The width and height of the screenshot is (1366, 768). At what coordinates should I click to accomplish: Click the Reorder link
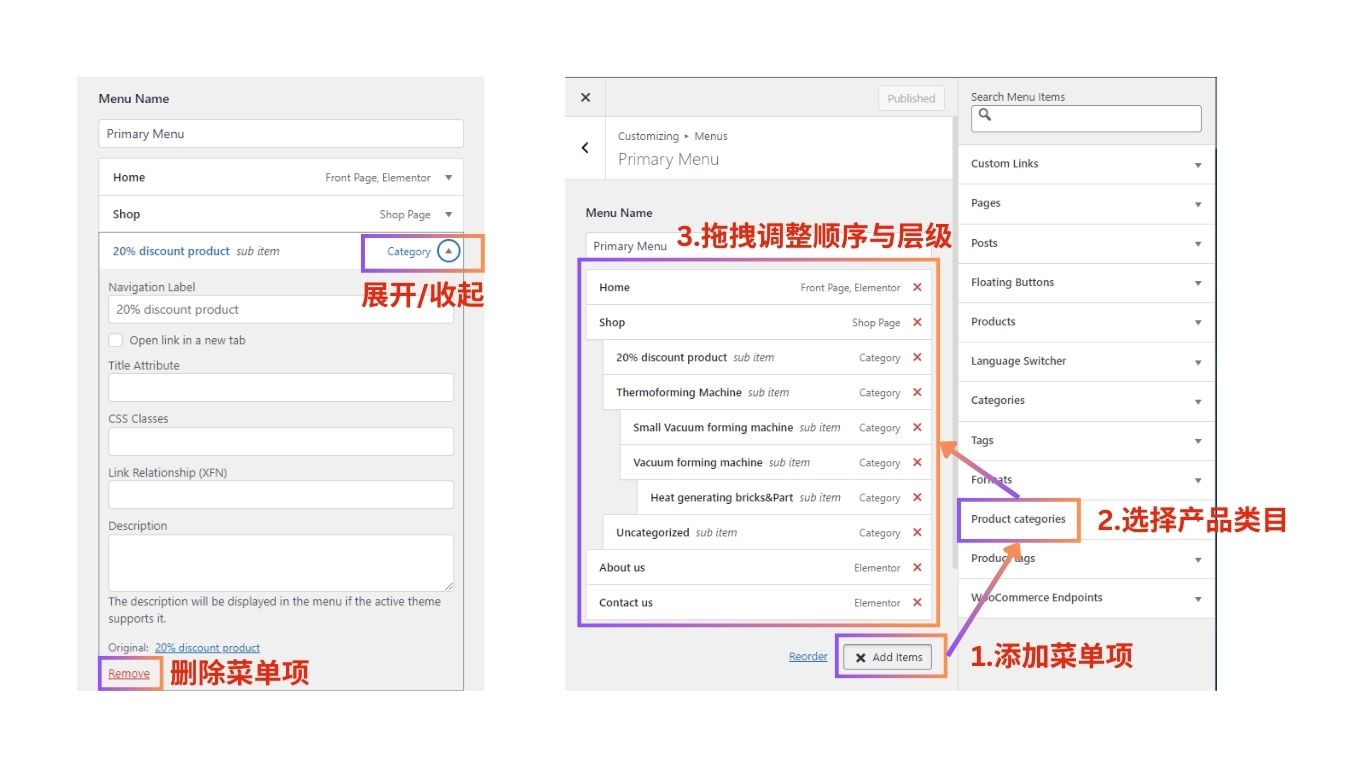[808, 657]
